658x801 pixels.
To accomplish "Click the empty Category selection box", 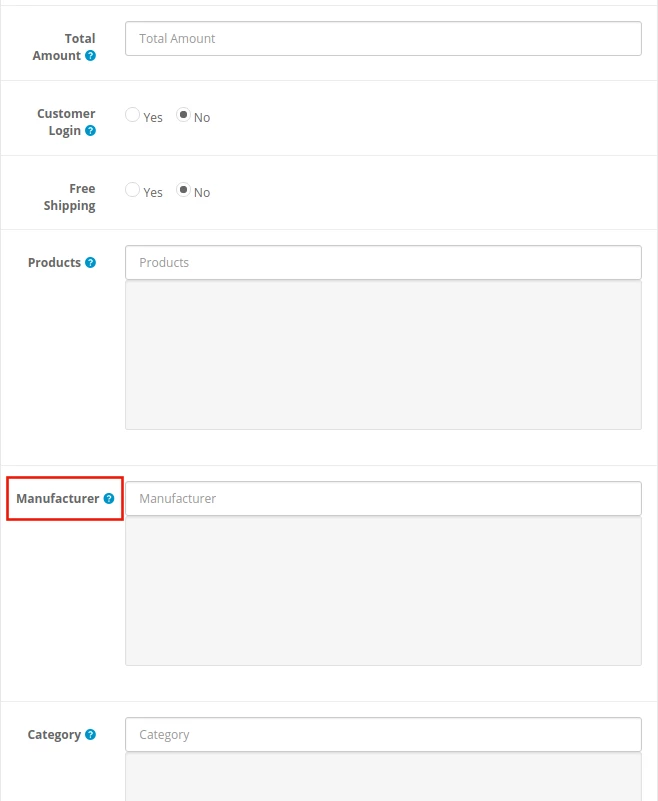I will tap(383, 777).
